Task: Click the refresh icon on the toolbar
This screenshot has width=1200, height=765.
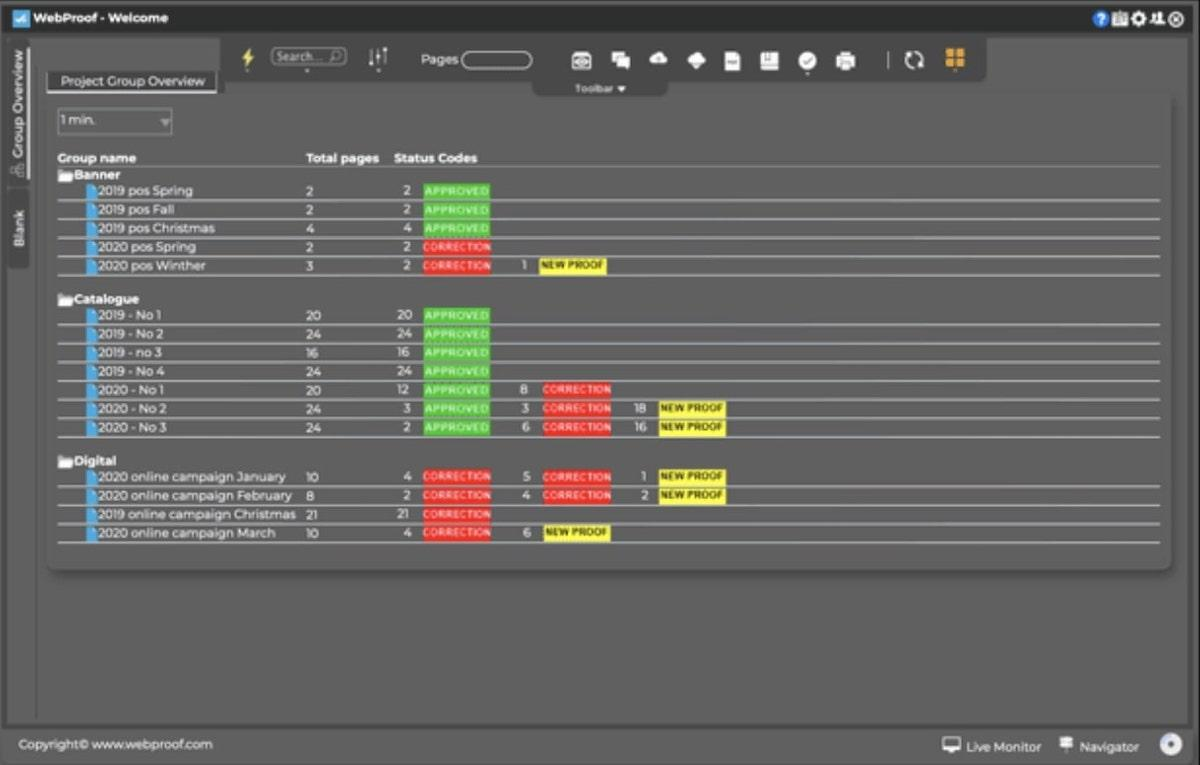Action: coord(914,60)
